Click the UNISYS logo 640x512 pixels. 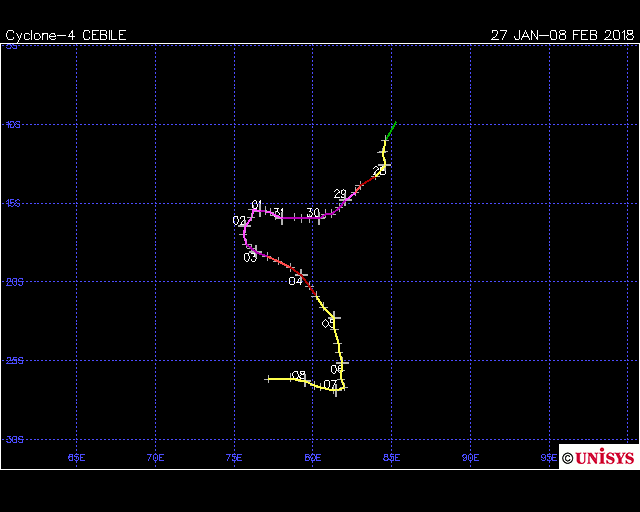tap(598, 457)
